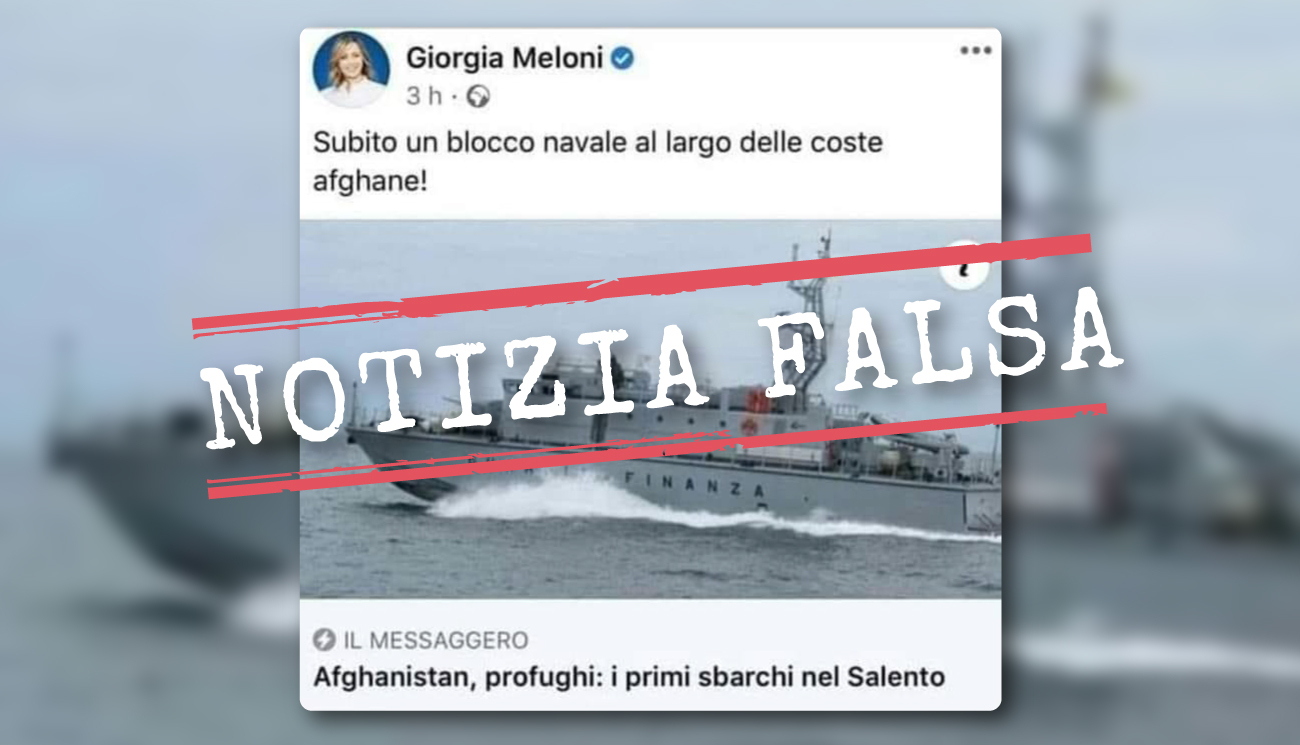Click the info 'i' icon on preview
The height and width of the screenshot is (745, 1300).
(x=965, y=264)
